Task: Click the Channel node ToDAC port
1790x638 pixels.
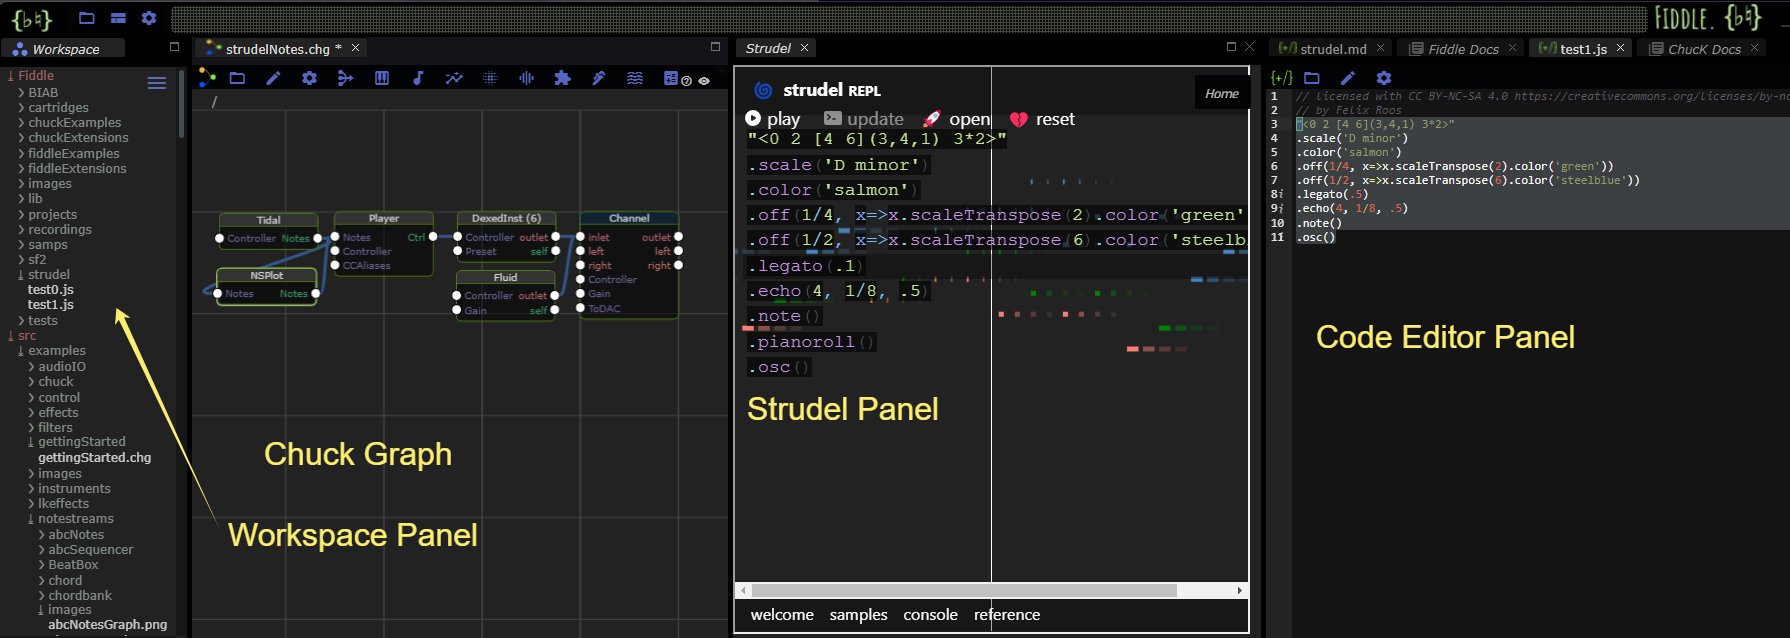Action: [581, 308]
